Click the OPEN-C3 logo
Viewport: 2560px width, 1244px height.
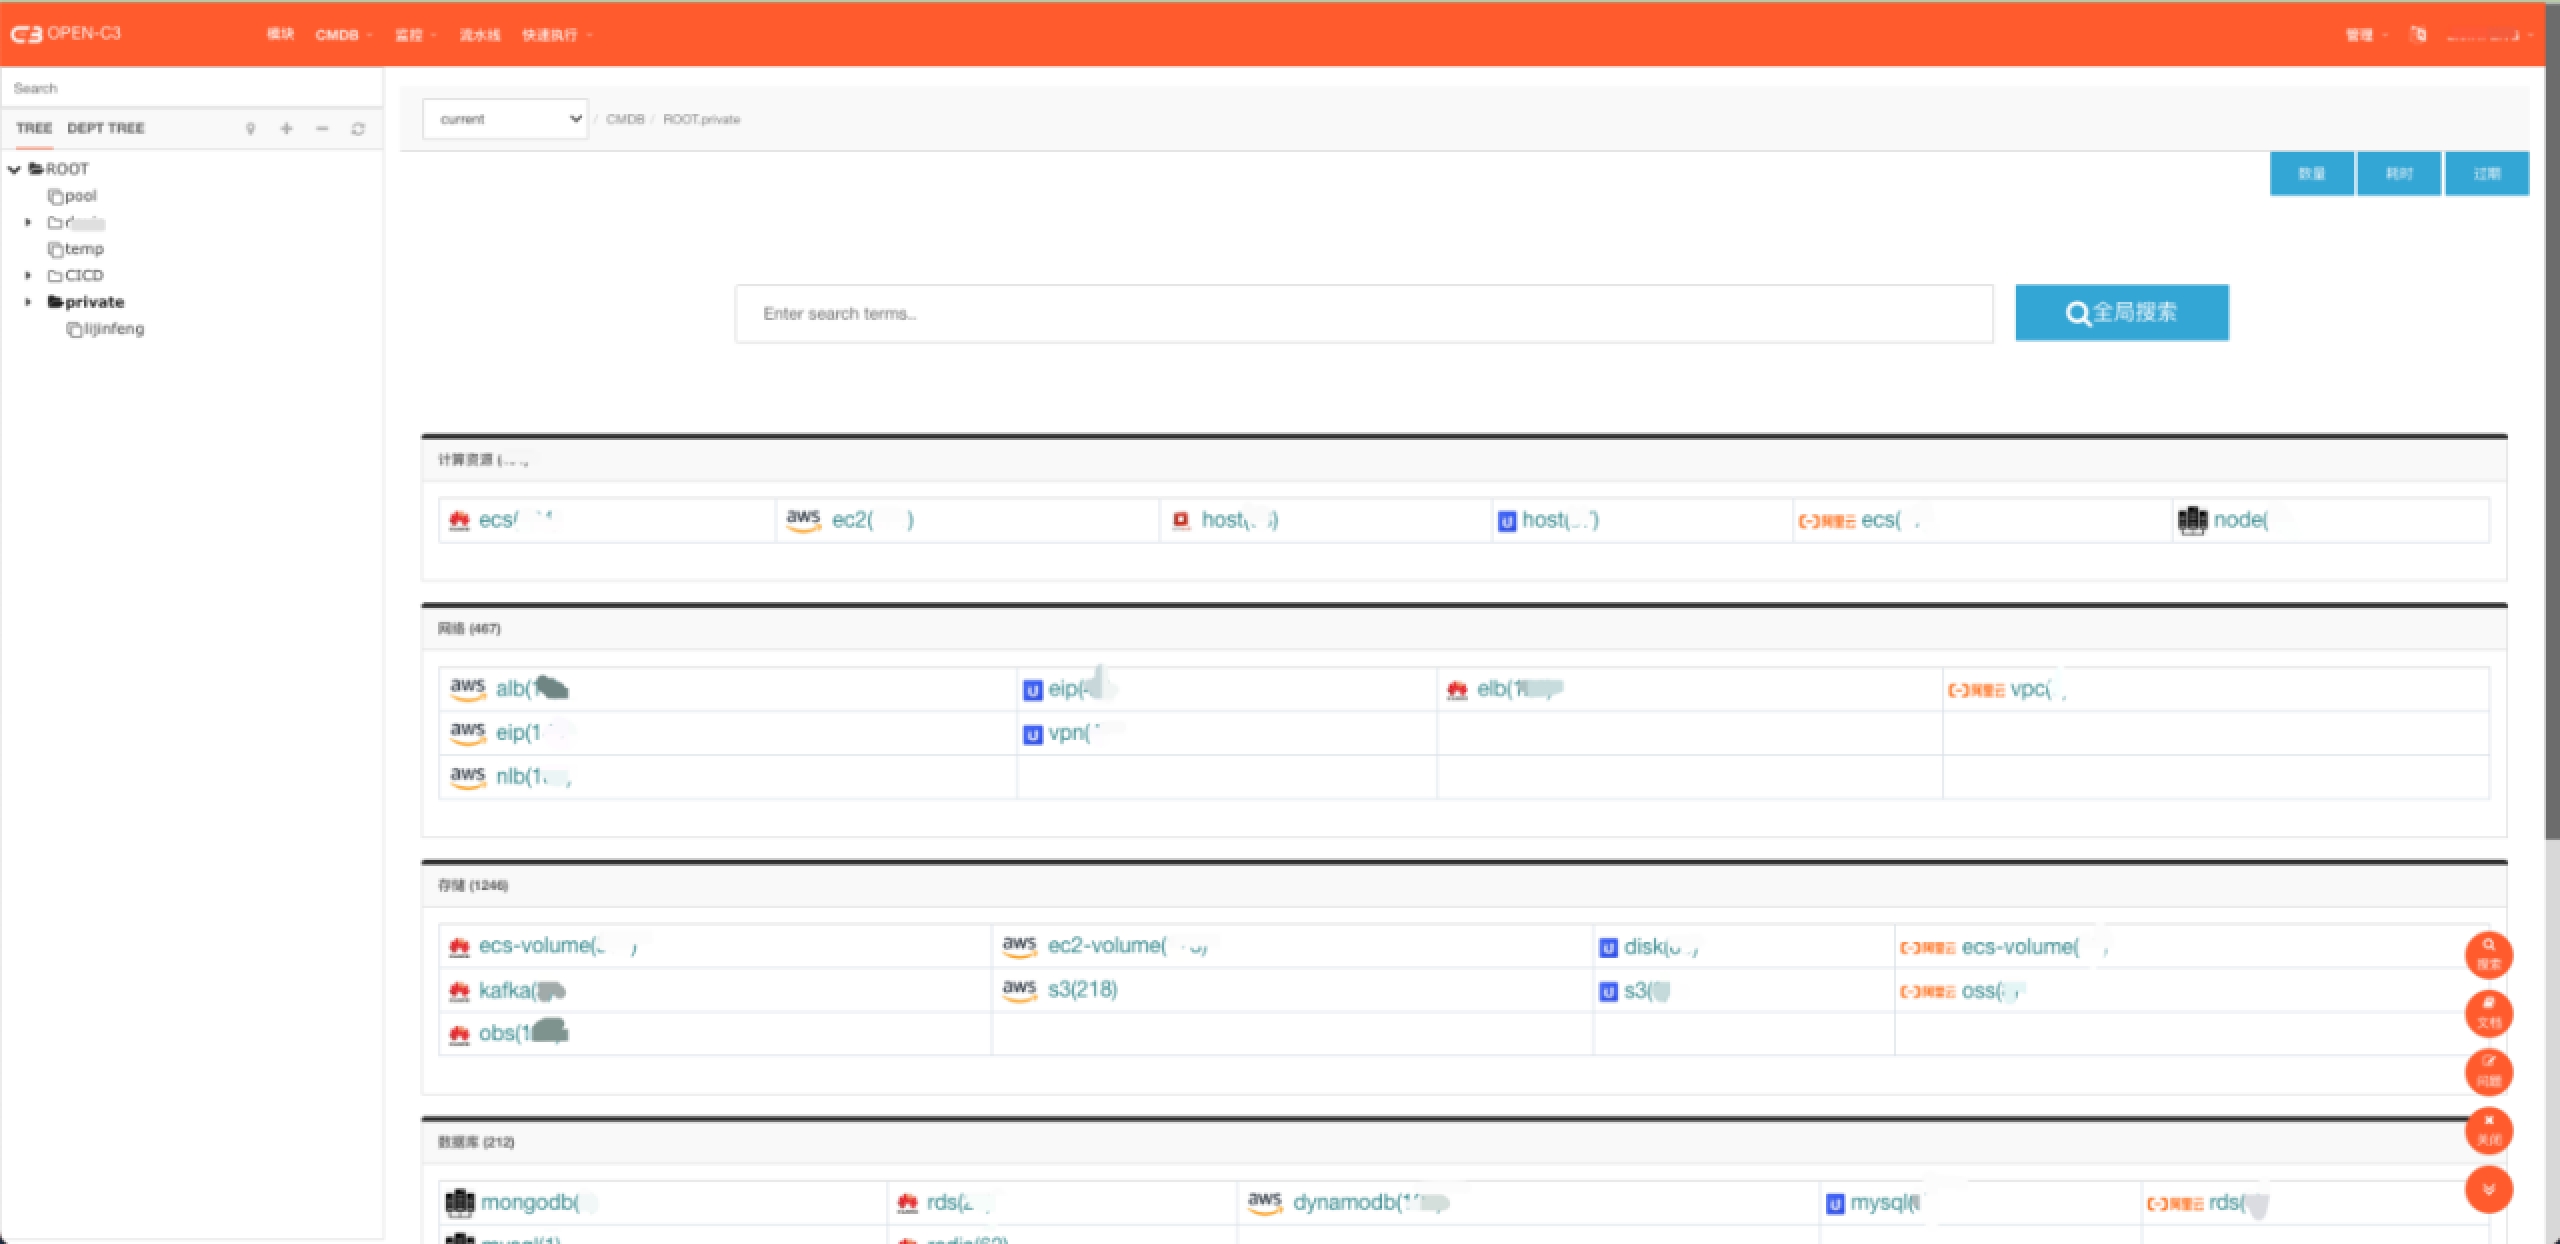click(x=66, y=33)
